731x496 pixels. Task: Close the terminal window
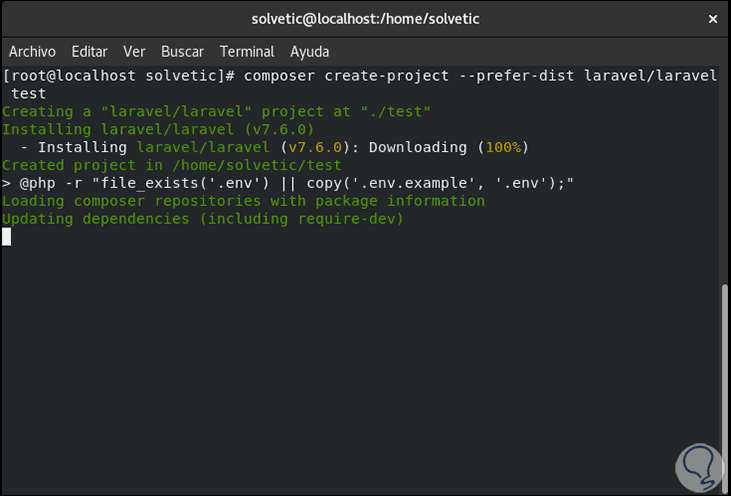pyautogui.click(x=712, y=19)
